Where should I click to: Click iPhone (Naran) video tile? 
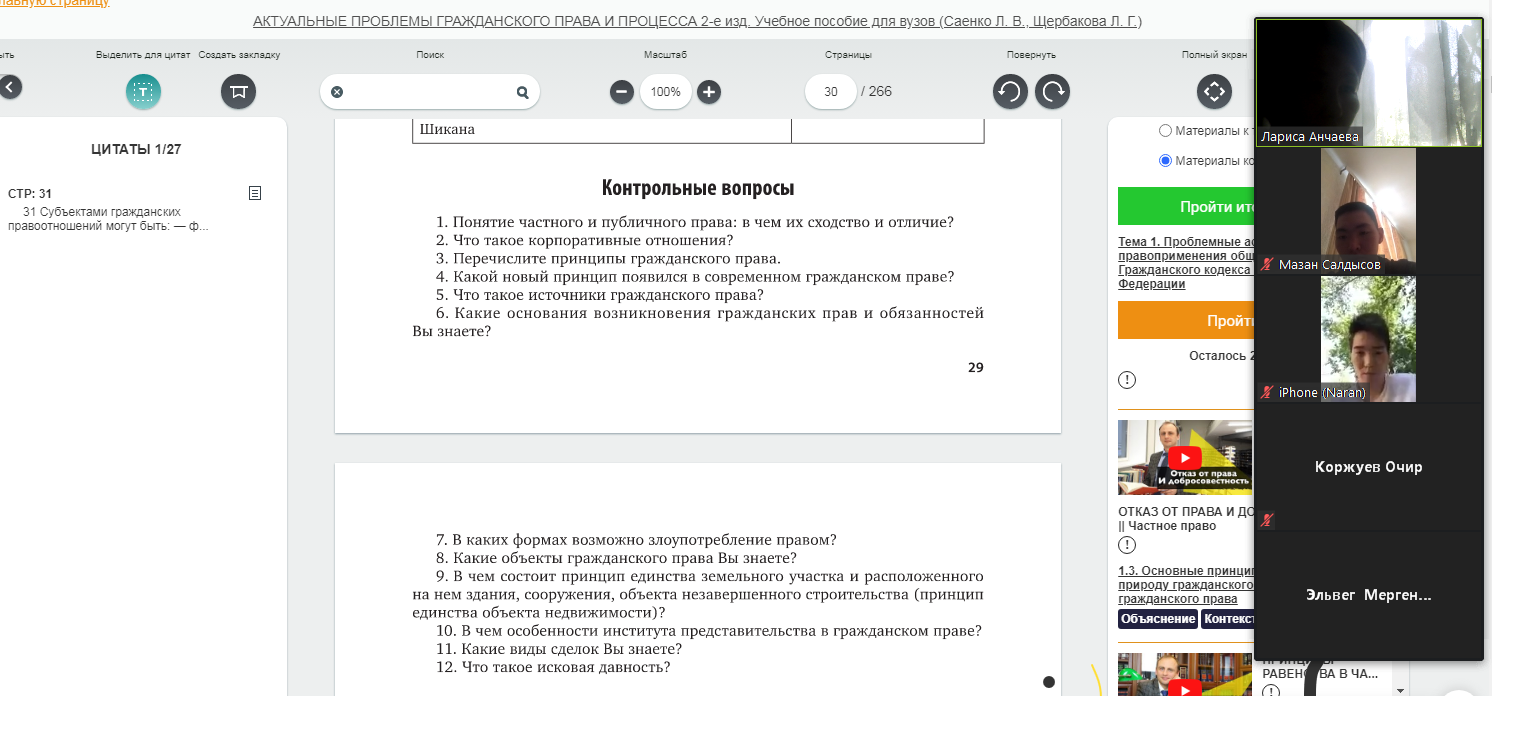pyautogui.click(x=1368, y=339)
